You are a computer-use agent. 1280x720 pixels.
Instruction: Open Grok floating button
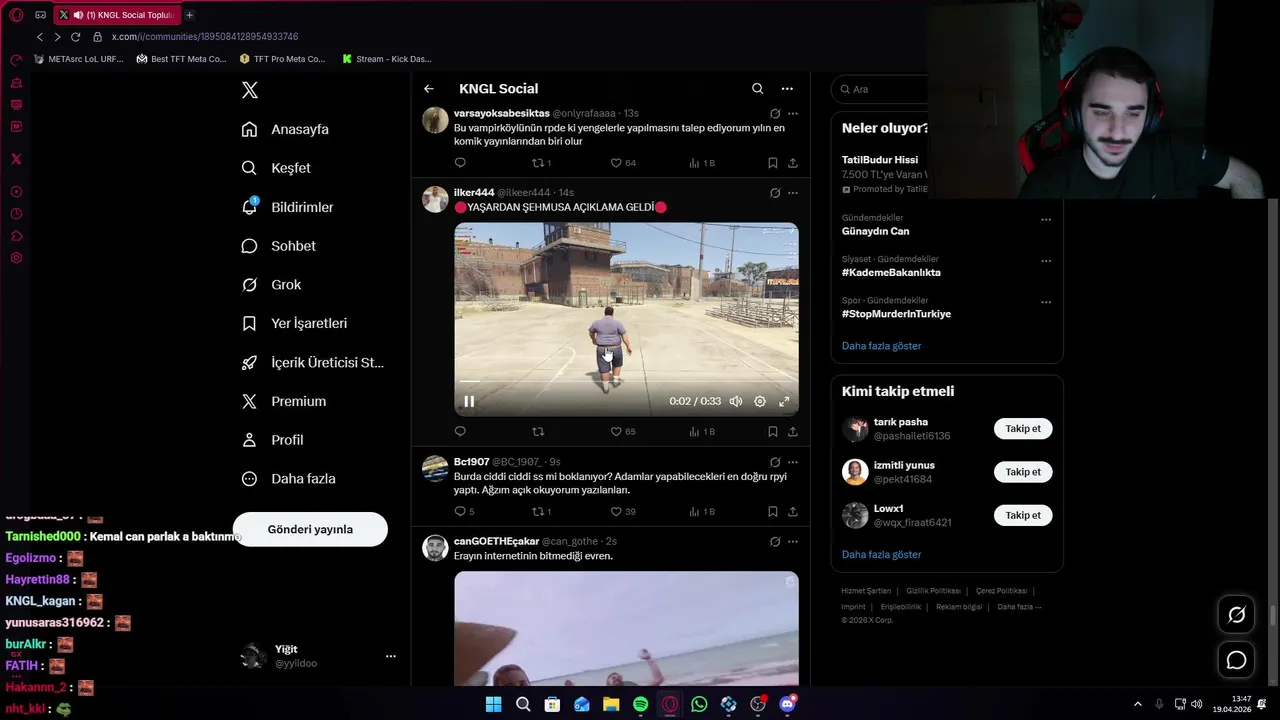(1236, 615)
